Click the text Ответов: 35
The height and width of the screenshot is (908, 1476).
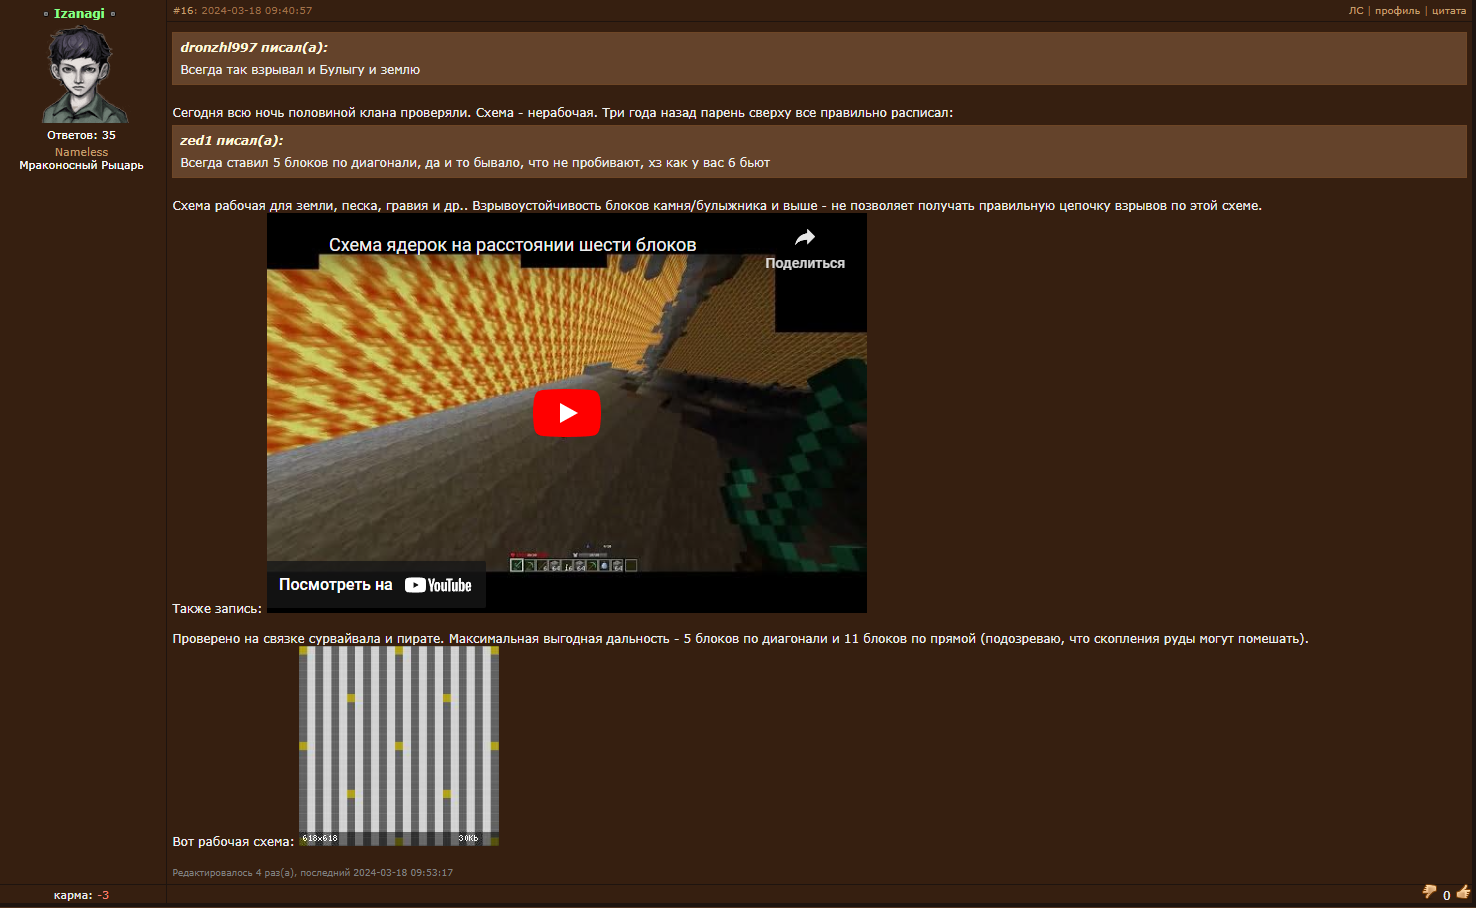81,135
